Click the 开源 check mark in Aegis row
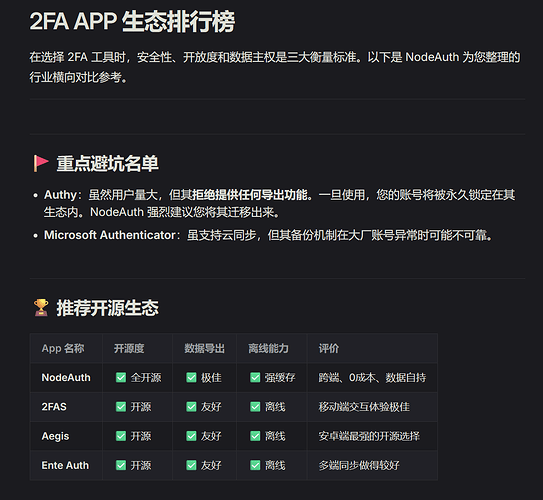The width and height of the screenshot is (543, 500). [121, 436]
